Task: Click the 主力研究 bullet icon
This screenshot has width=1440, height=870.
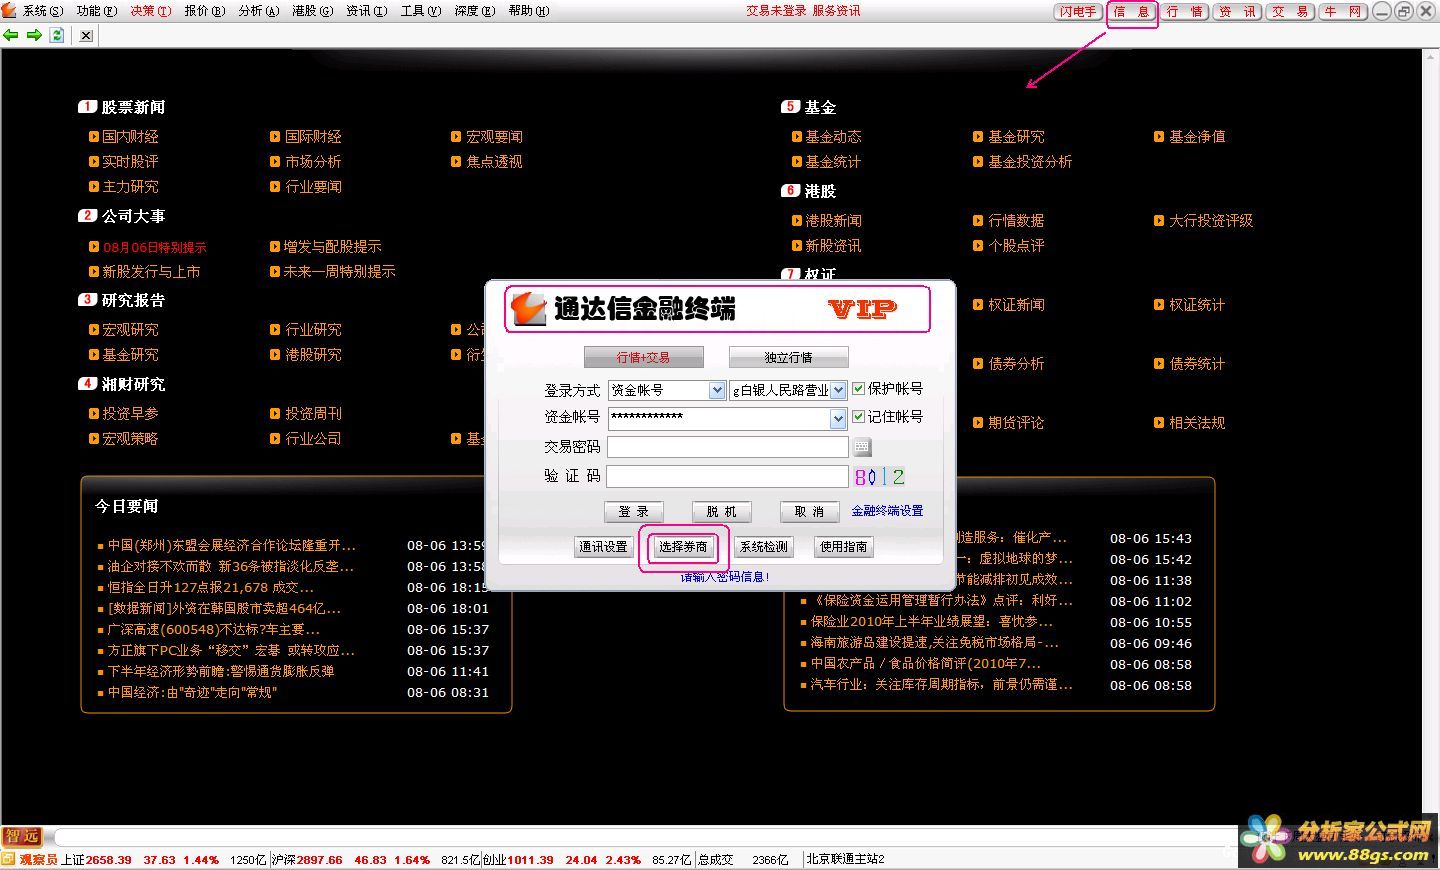Action: [94, 186]
